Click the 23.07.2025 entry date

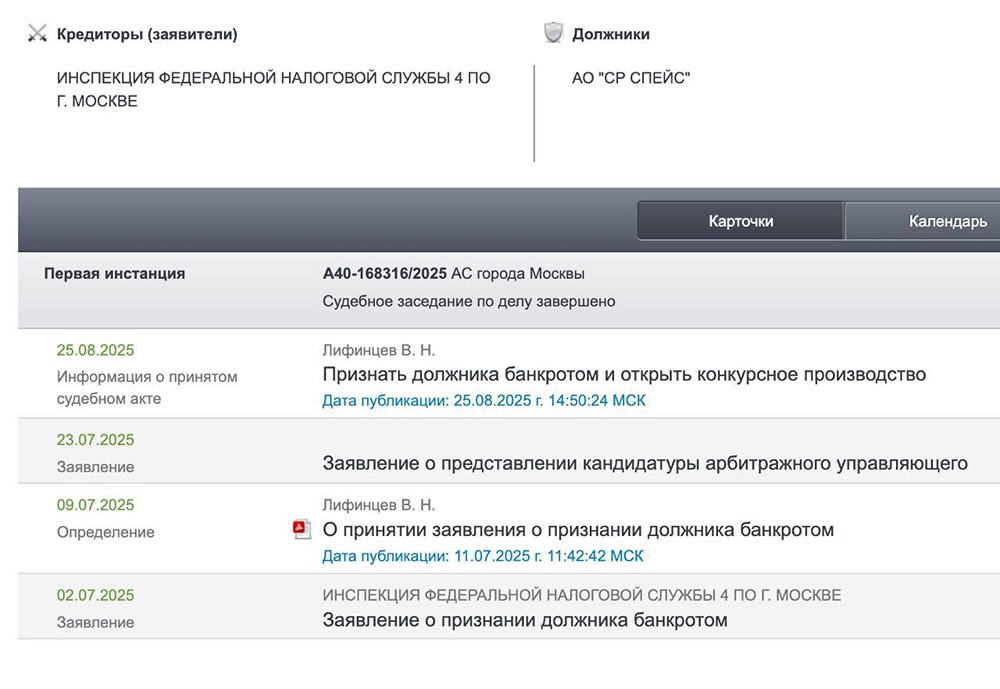tap(95, 440)
